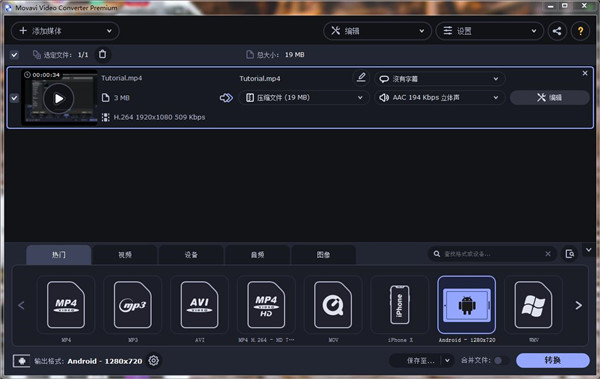Click the Edit button in file row

tap(549, 98)
